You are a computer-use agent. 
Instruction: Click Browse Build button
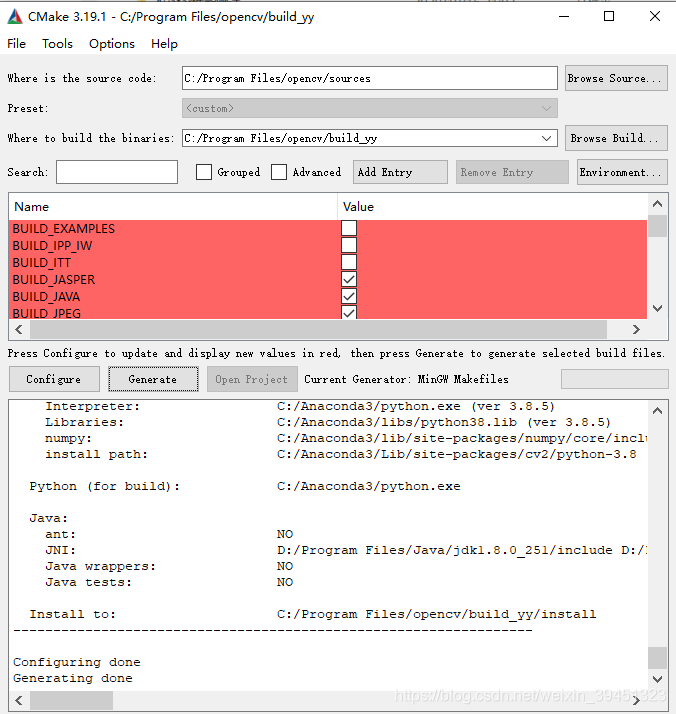616,138
